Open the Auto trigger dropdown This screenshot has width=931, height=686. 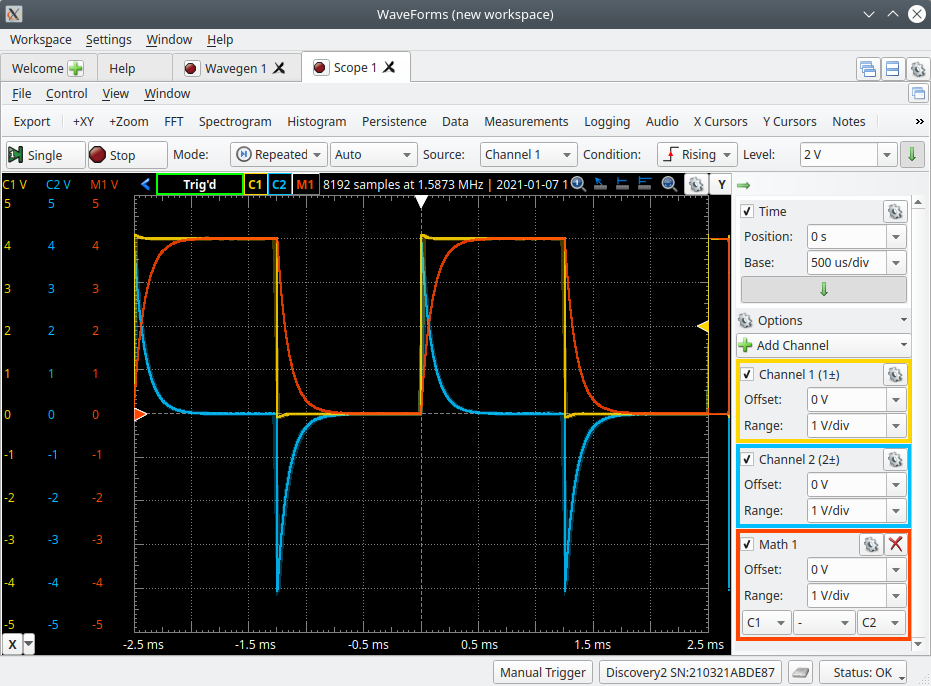[x=373, y=154]
